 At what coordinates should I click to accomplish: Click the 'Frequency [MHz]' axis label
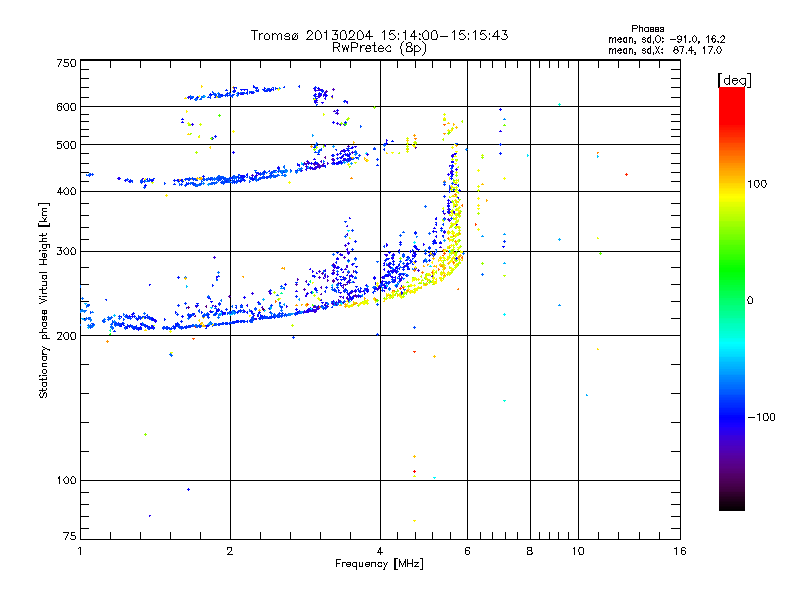[x=379, y=564]
